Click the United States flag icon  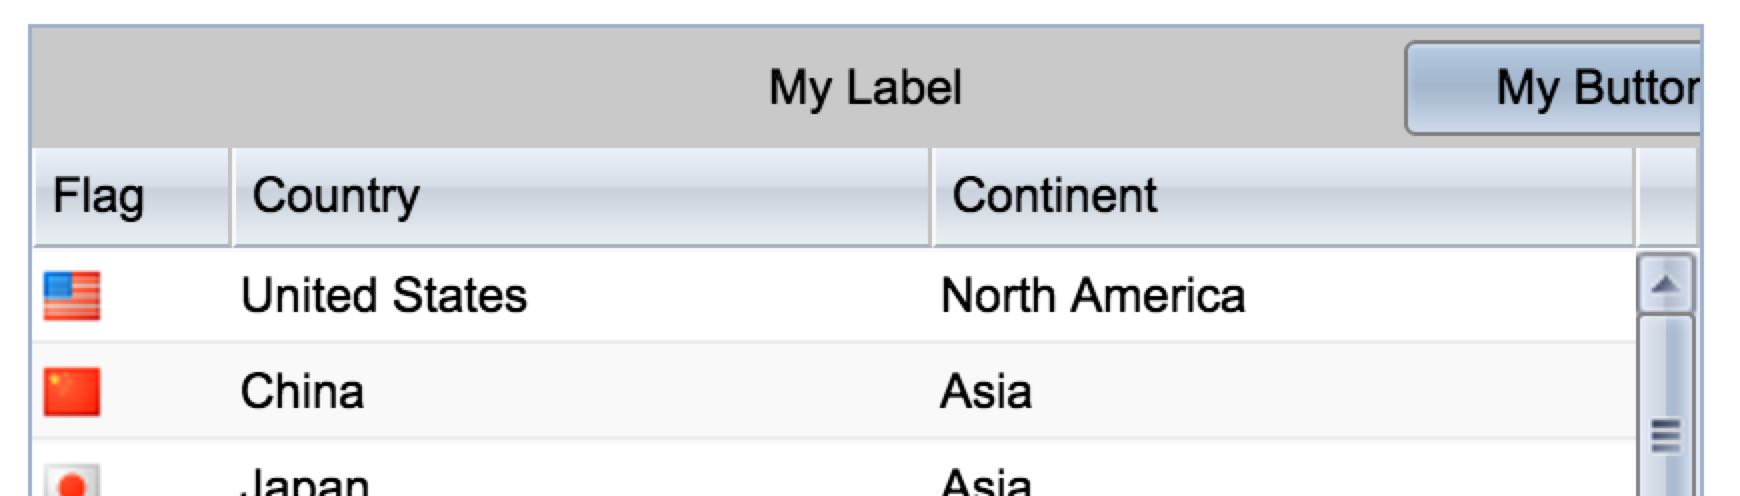pos(72,296)
